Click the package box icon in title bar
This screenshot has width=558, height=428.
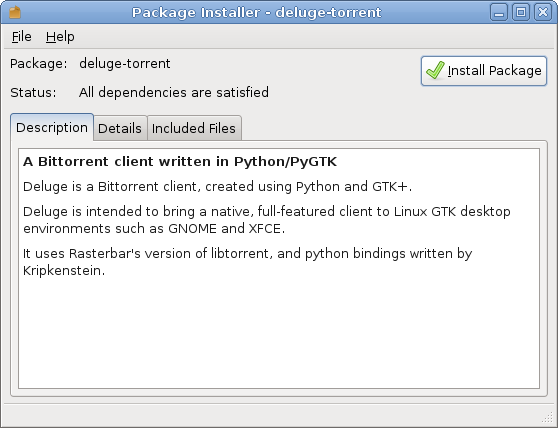15,12
